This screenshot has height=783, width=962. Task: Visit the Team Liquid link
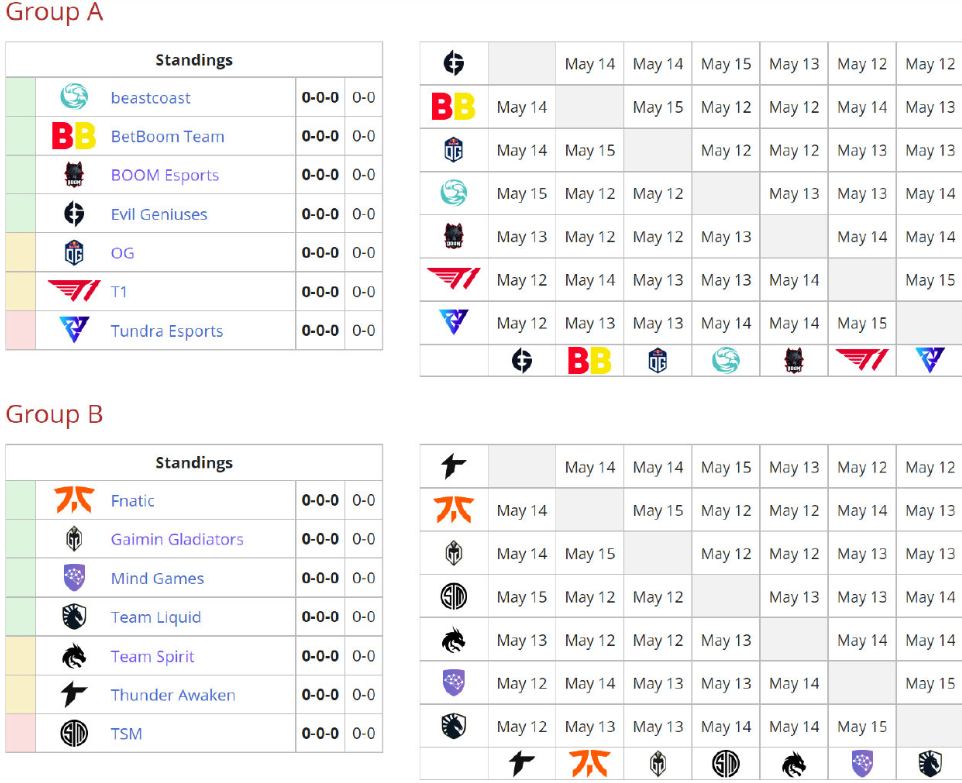click(156, 617)
